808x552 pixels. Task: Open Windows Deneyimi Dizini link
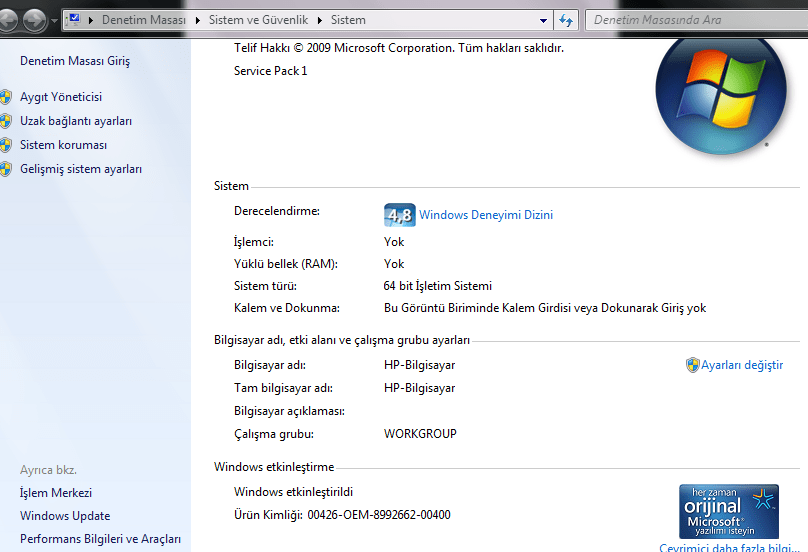tap(486, 215)
